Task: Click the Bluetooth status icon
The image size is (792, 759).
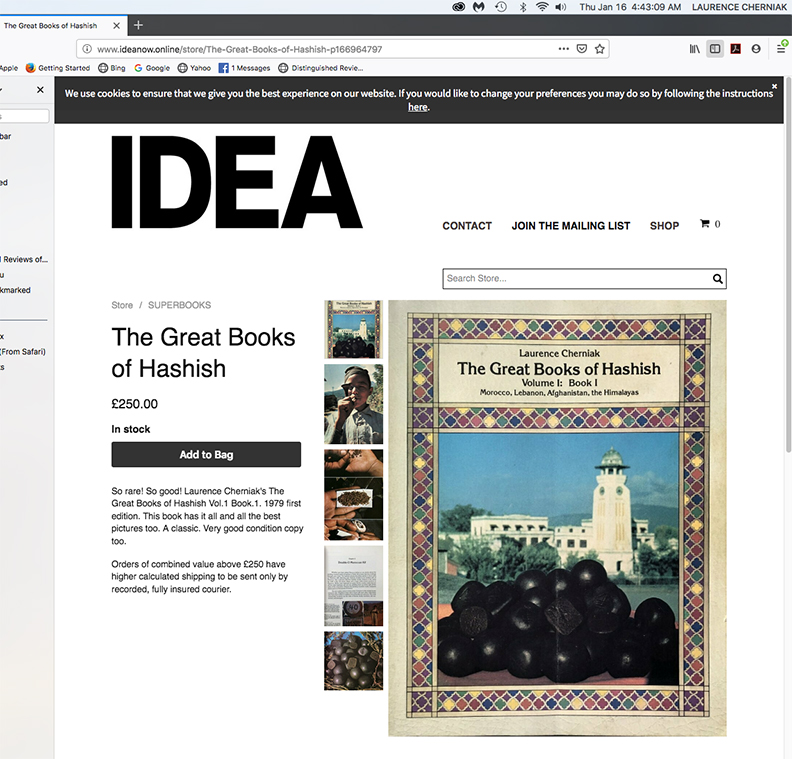Action: pos(523,7)
